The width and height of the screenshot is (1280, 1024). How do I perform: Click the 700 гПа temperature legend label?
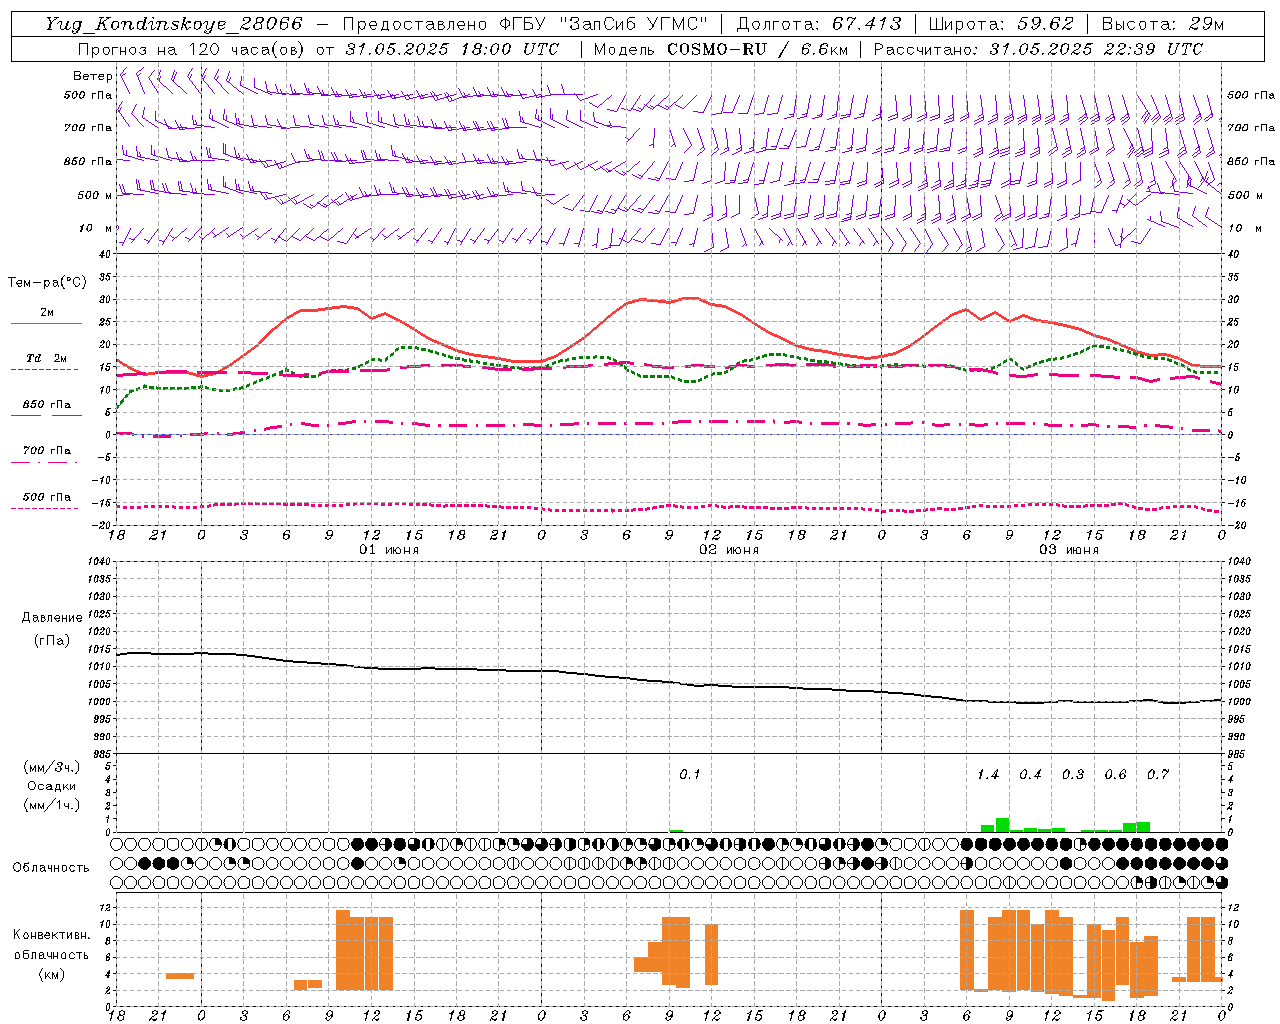click(x=47, y=450)
